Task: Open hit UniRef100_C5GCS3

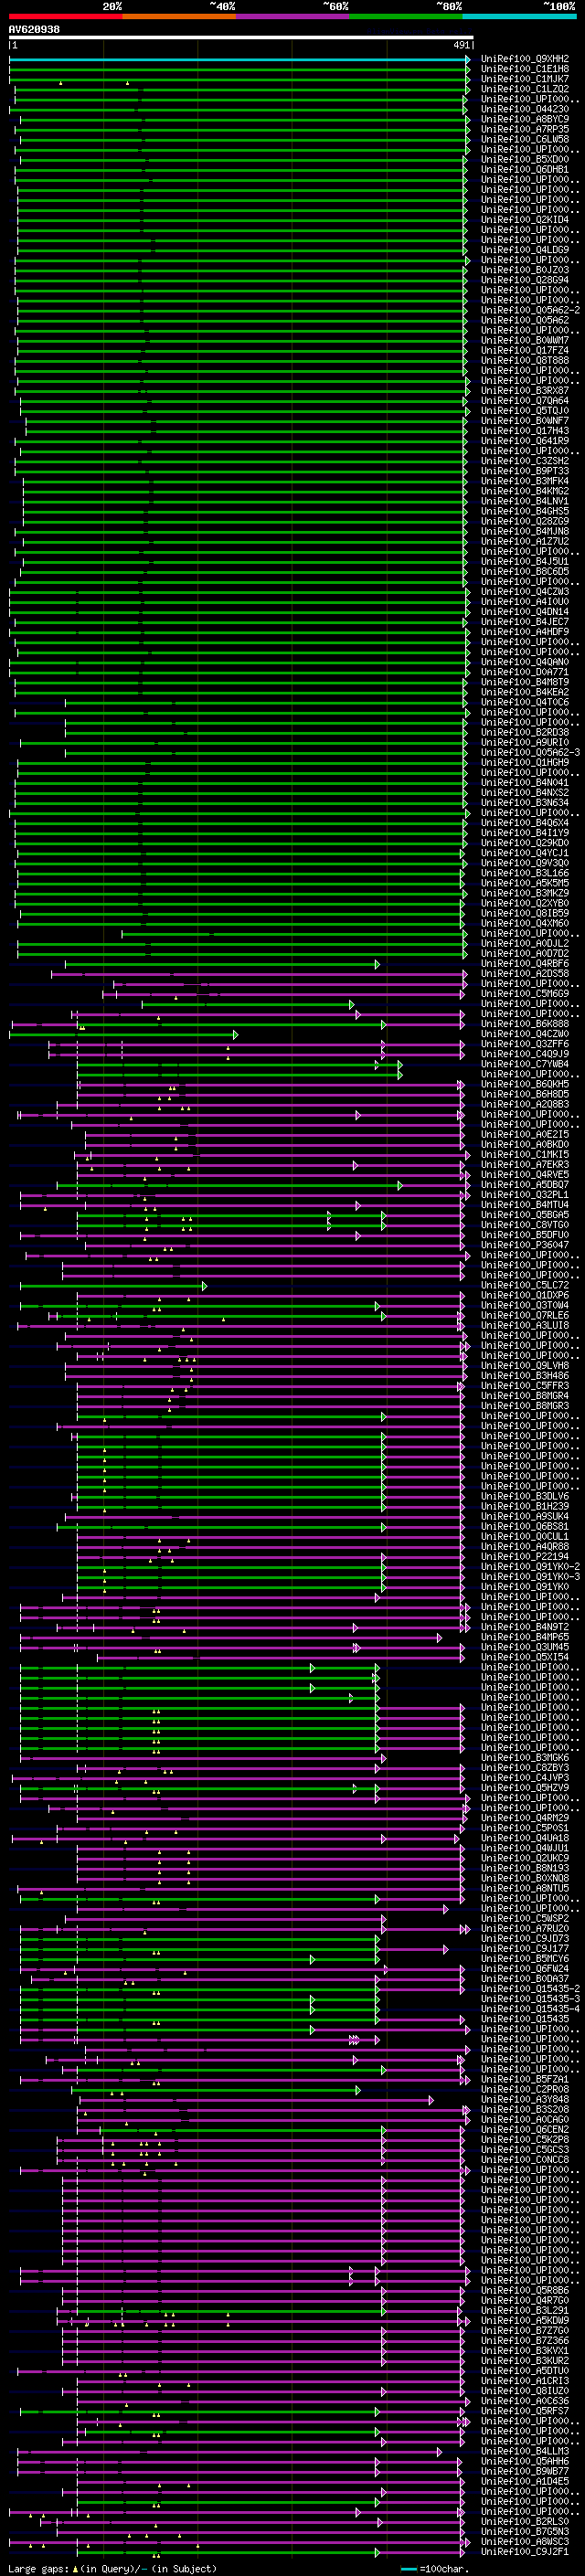Action: tap(525, 2149)
